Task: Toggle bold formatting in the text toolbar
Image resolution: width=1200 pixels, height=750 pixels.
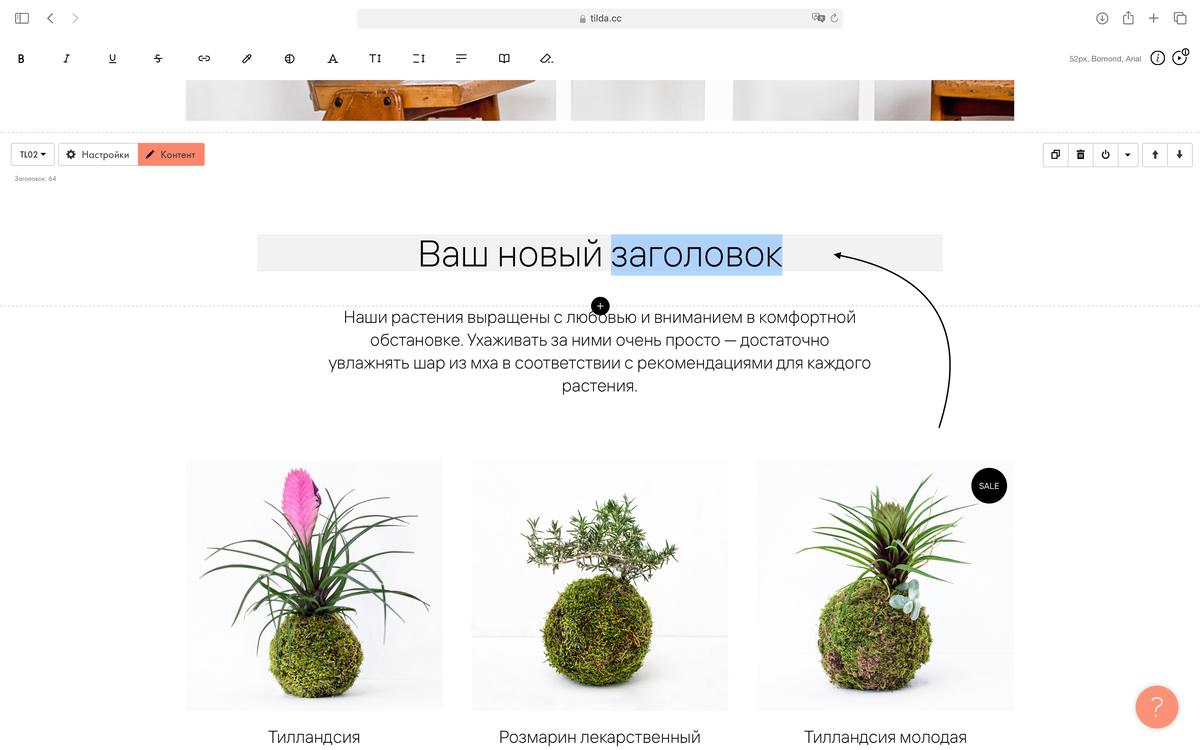Action: tap(21, 58)
